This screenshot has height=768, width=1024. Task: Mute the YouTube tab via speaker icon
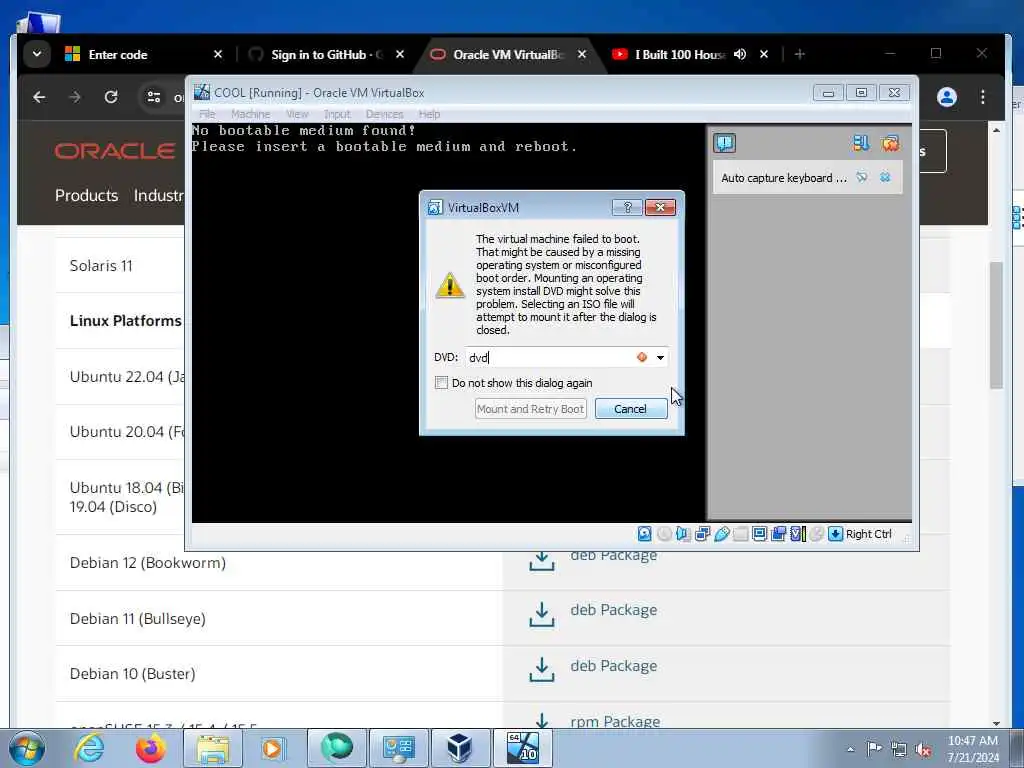740,54
